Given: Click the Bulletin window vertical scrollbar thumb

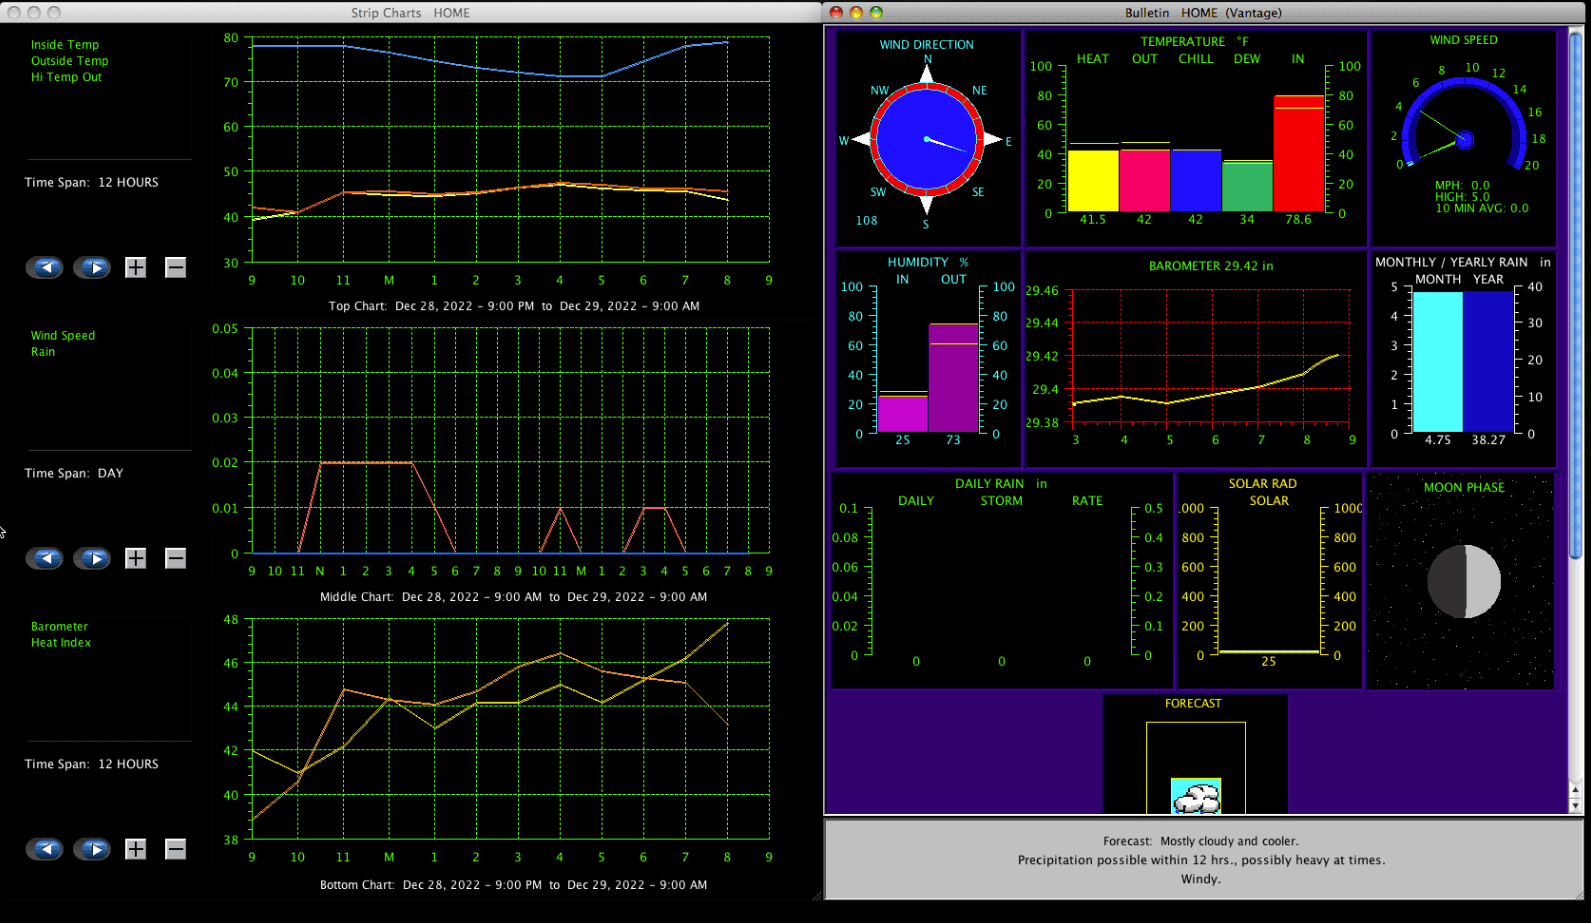Looking at the screenshot, I should click(1576, 295).
